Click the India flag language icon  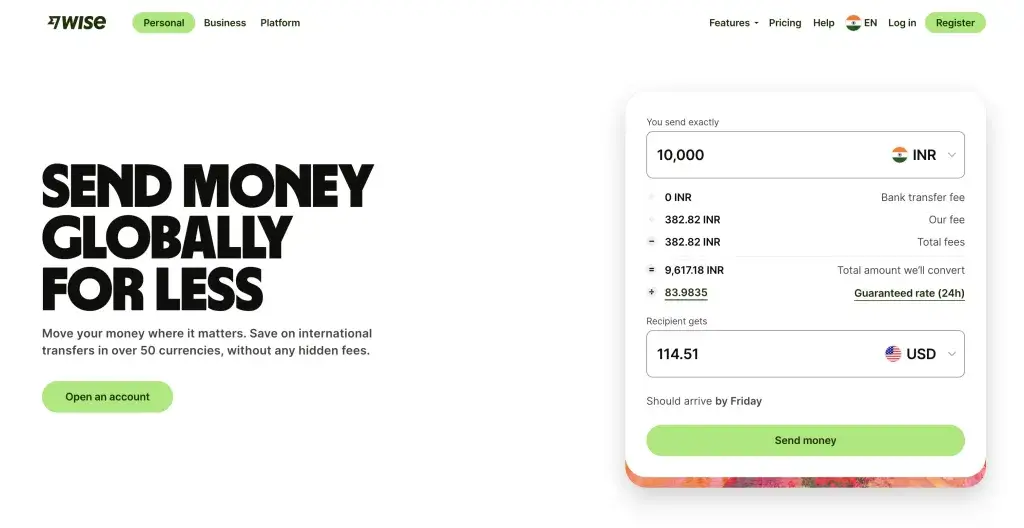click(853, 23)
